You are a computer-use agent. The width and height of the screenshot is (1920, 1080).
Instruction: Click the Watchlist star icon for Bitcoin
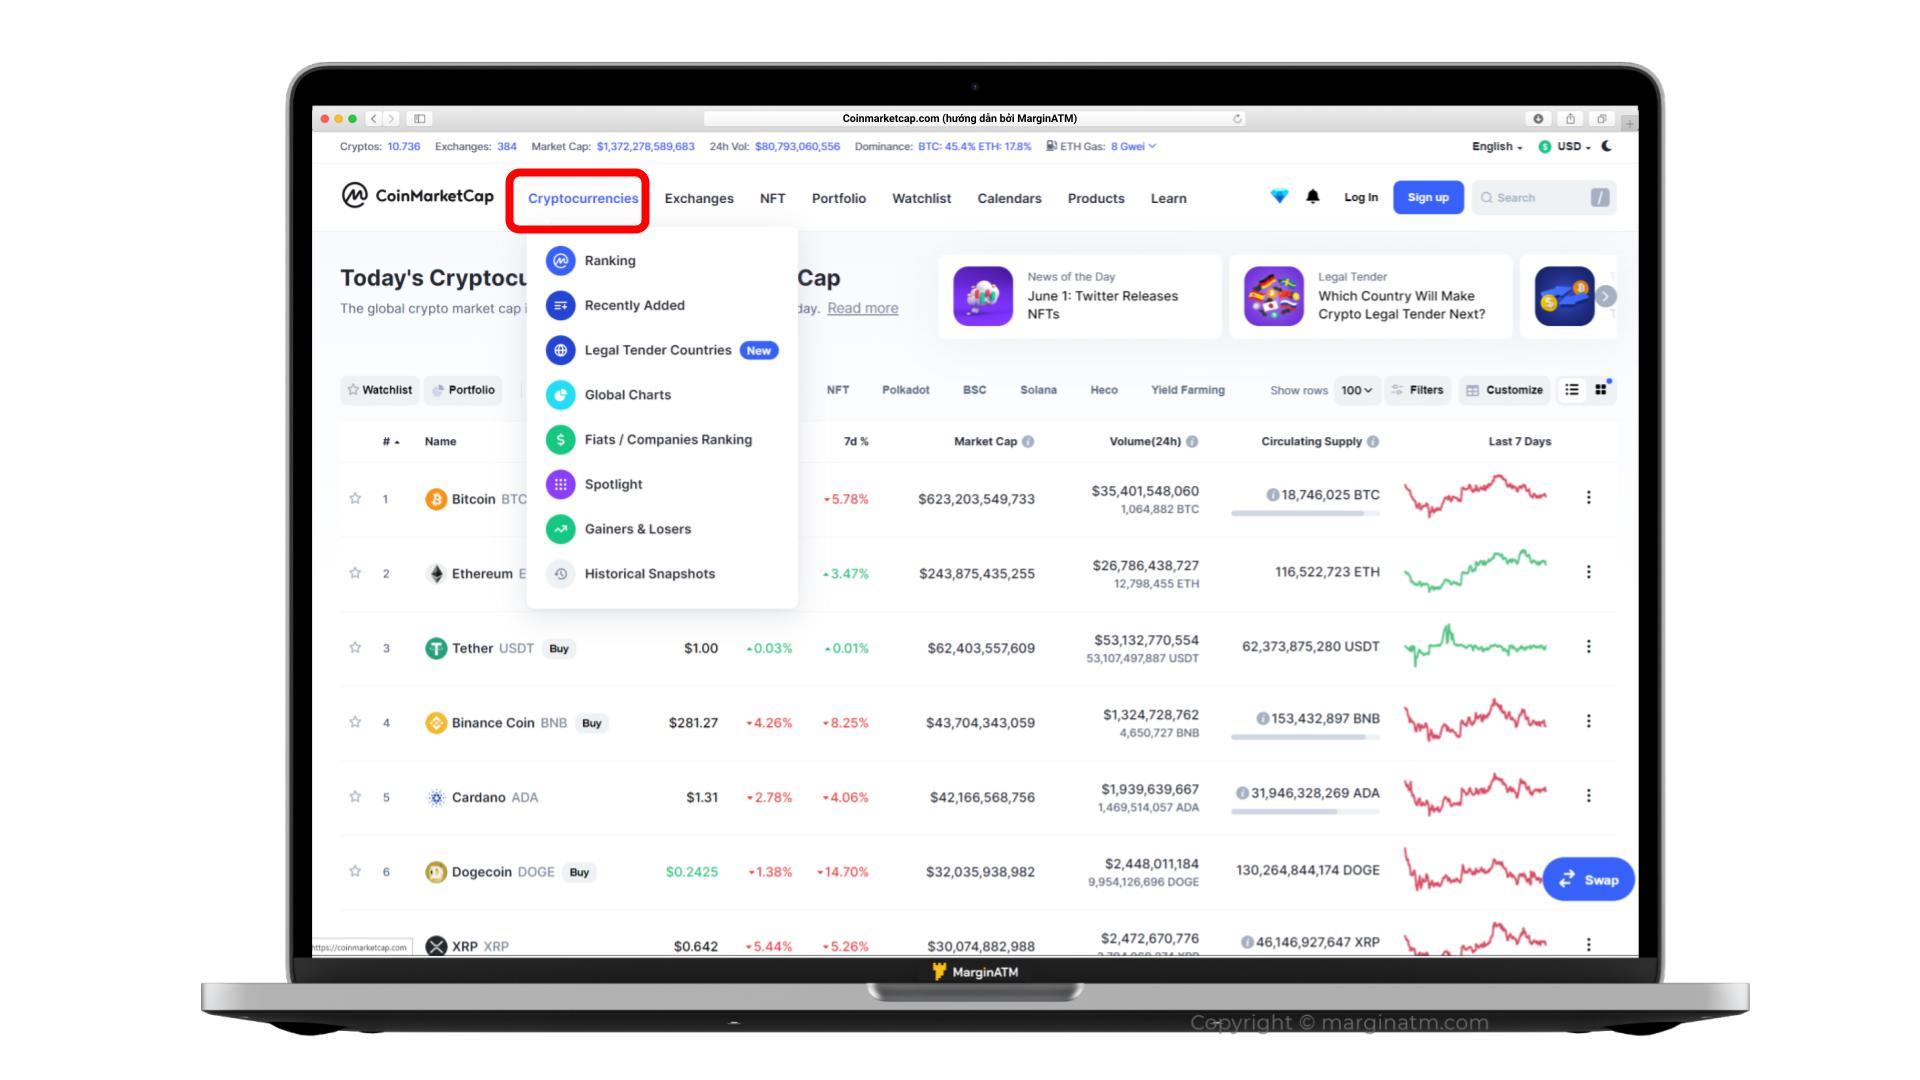(355, 497)
